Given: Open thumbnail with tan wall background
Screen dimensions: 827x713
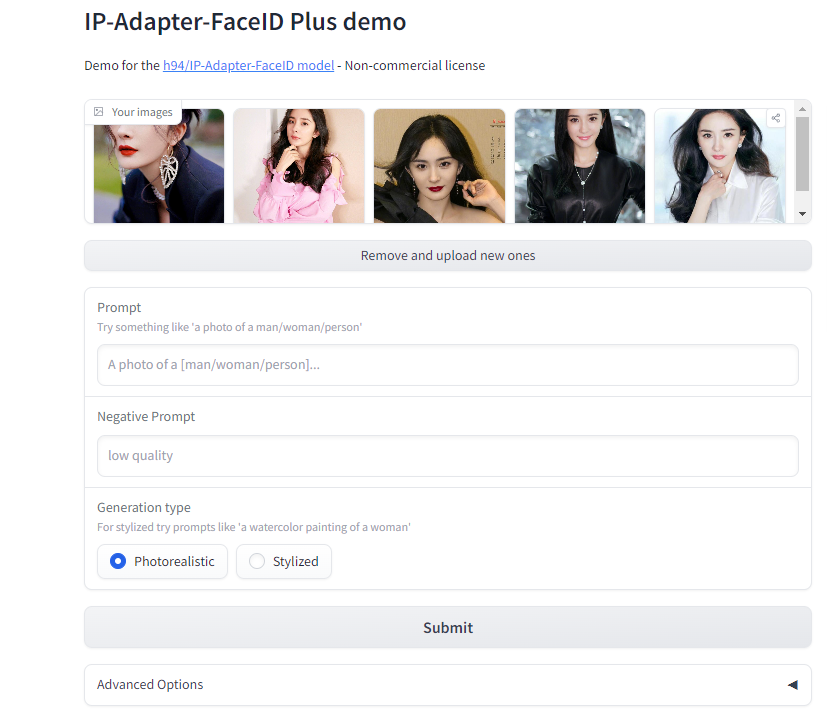Looking at the screenshot, I should pos(439,166).
